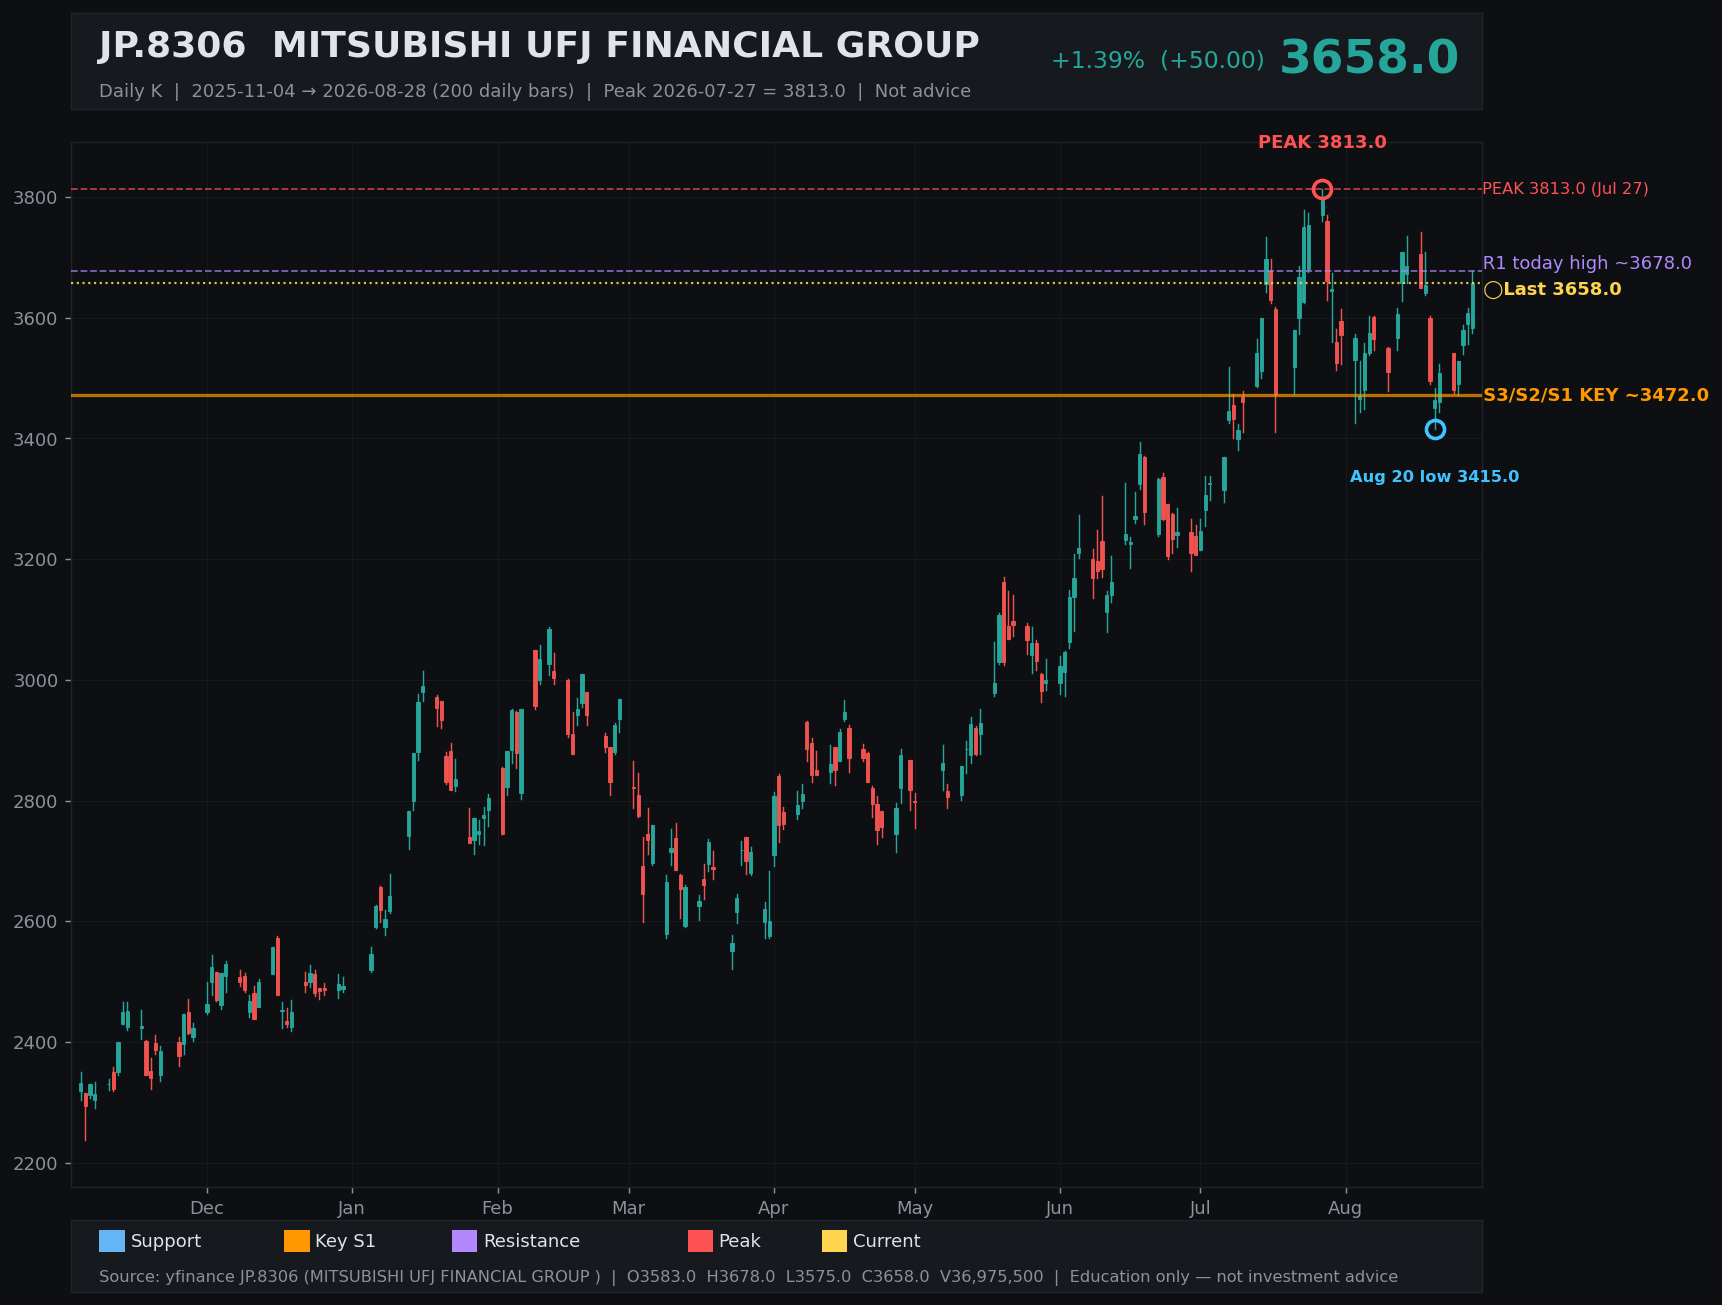Click the 3800 y-axis tick label

click(x=35, y=198)
